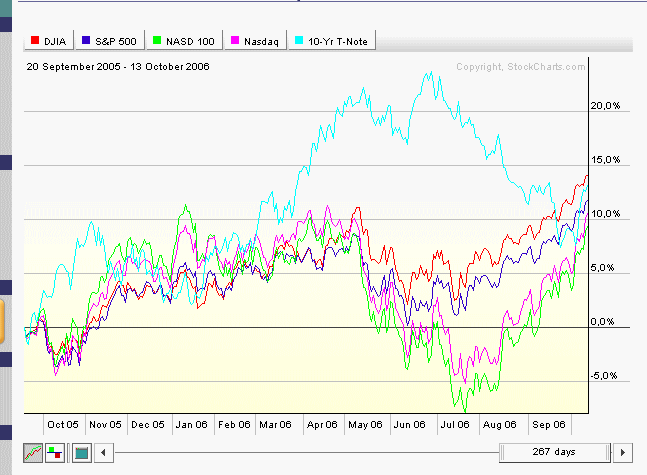The image size is (647, 475).
Task: Click the date range slider track
Action: click(x=307, y=453)
